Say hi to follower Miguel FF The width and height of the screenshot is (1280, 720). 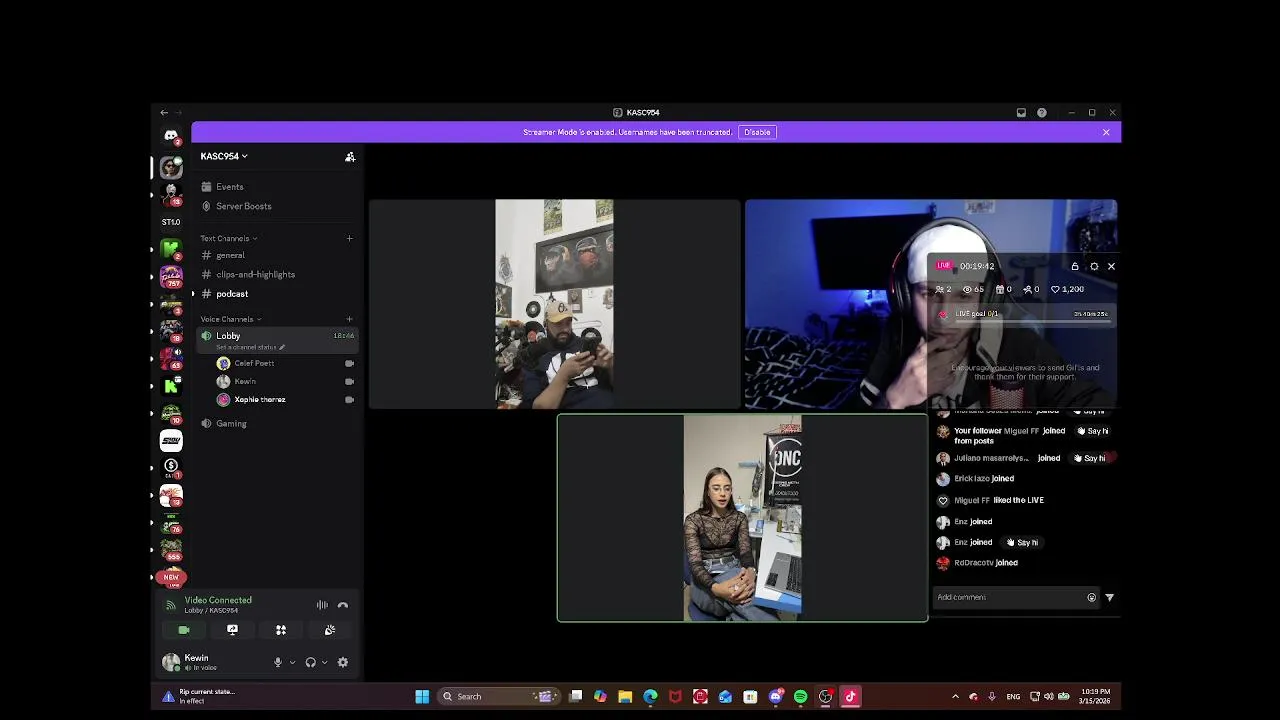click(1091, 431)
